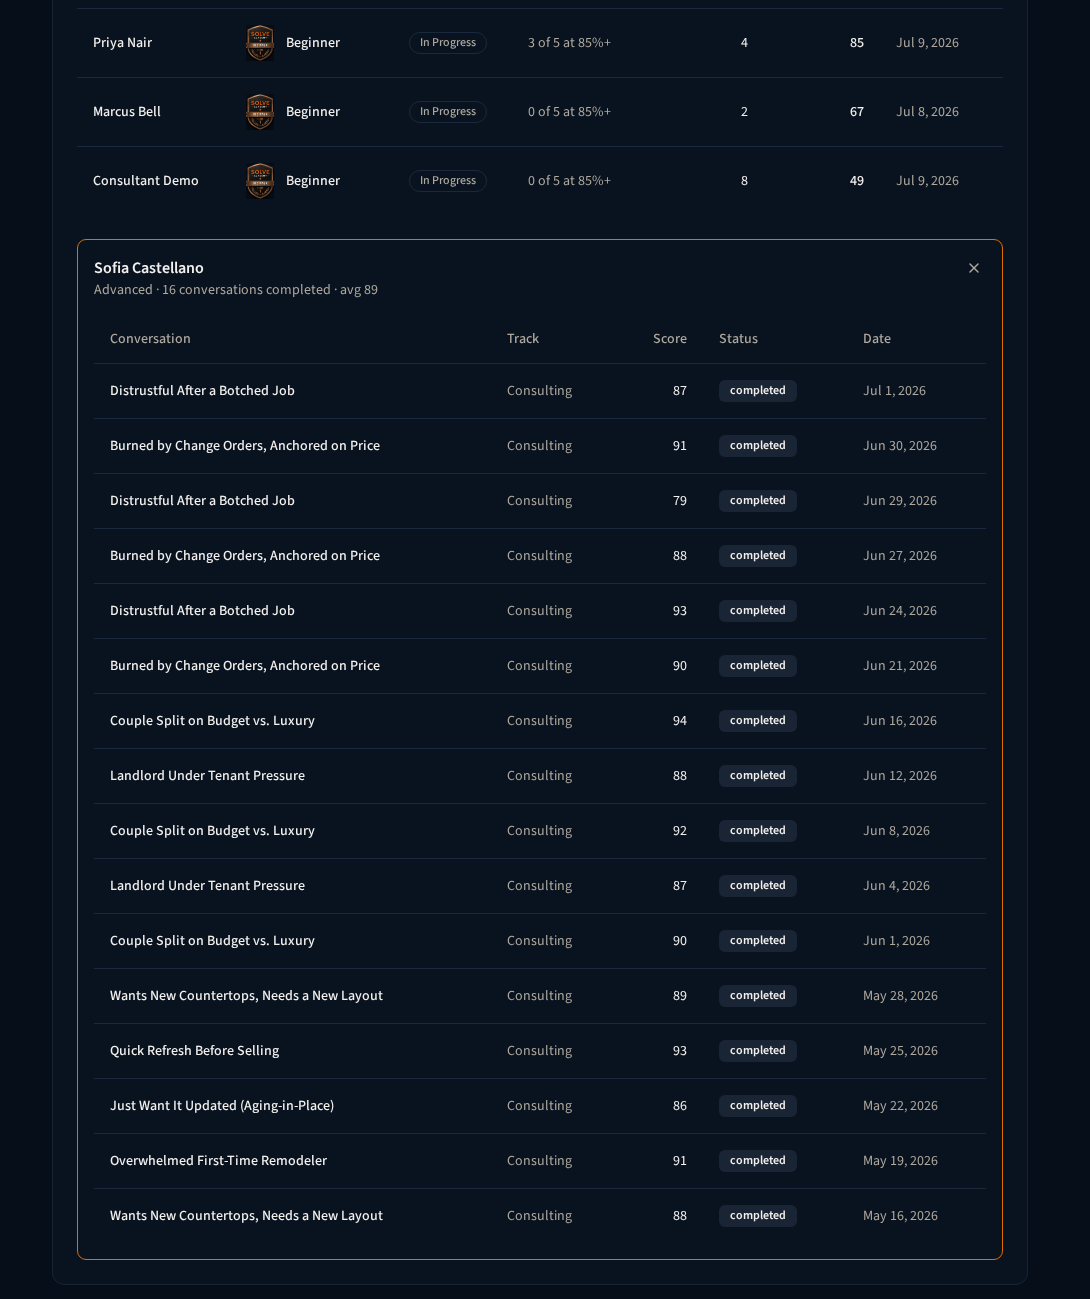The width and height of the screenshot is (1090, 1299).
Task: Select the Burned by Change Orders row dated Jun 27
Action: click(x=540, y=556)
